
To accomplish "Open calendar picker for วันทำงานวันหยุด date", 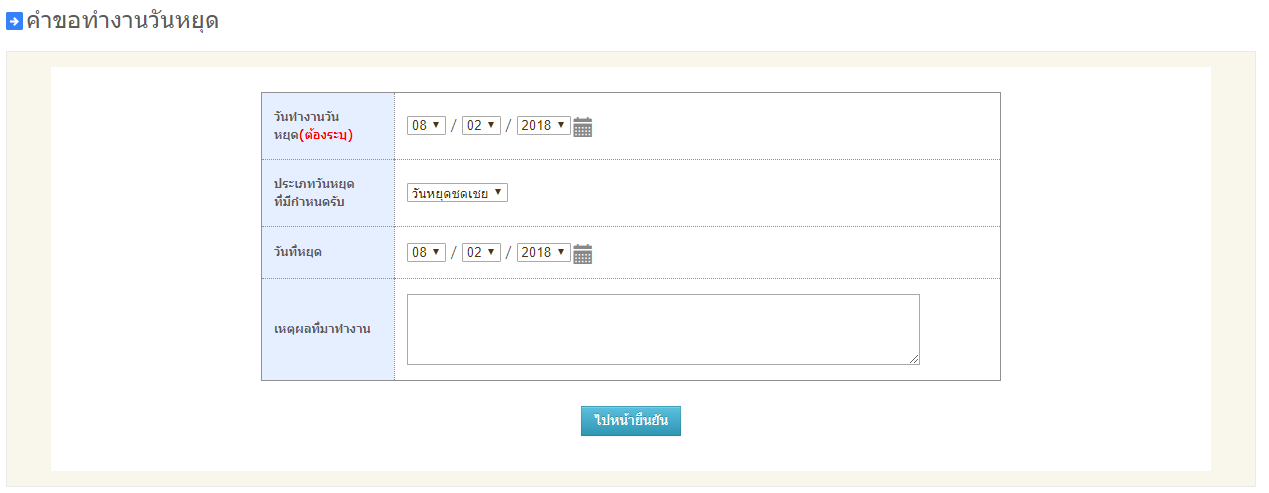I will [x=583, y=127].
